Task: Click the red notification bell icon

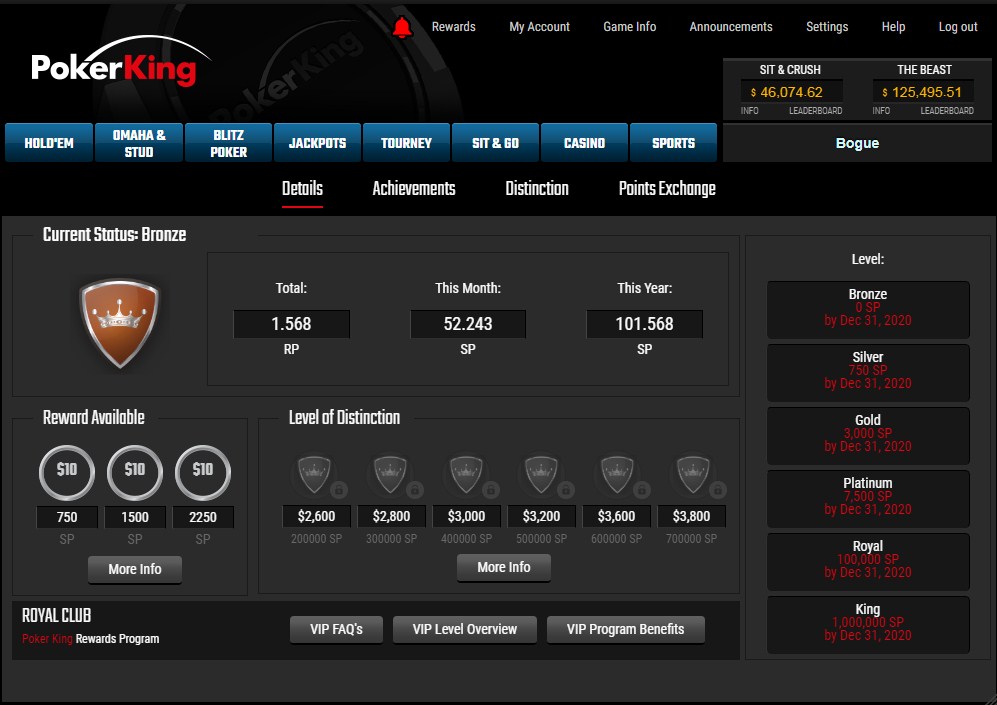Action: tap(404, 27)
